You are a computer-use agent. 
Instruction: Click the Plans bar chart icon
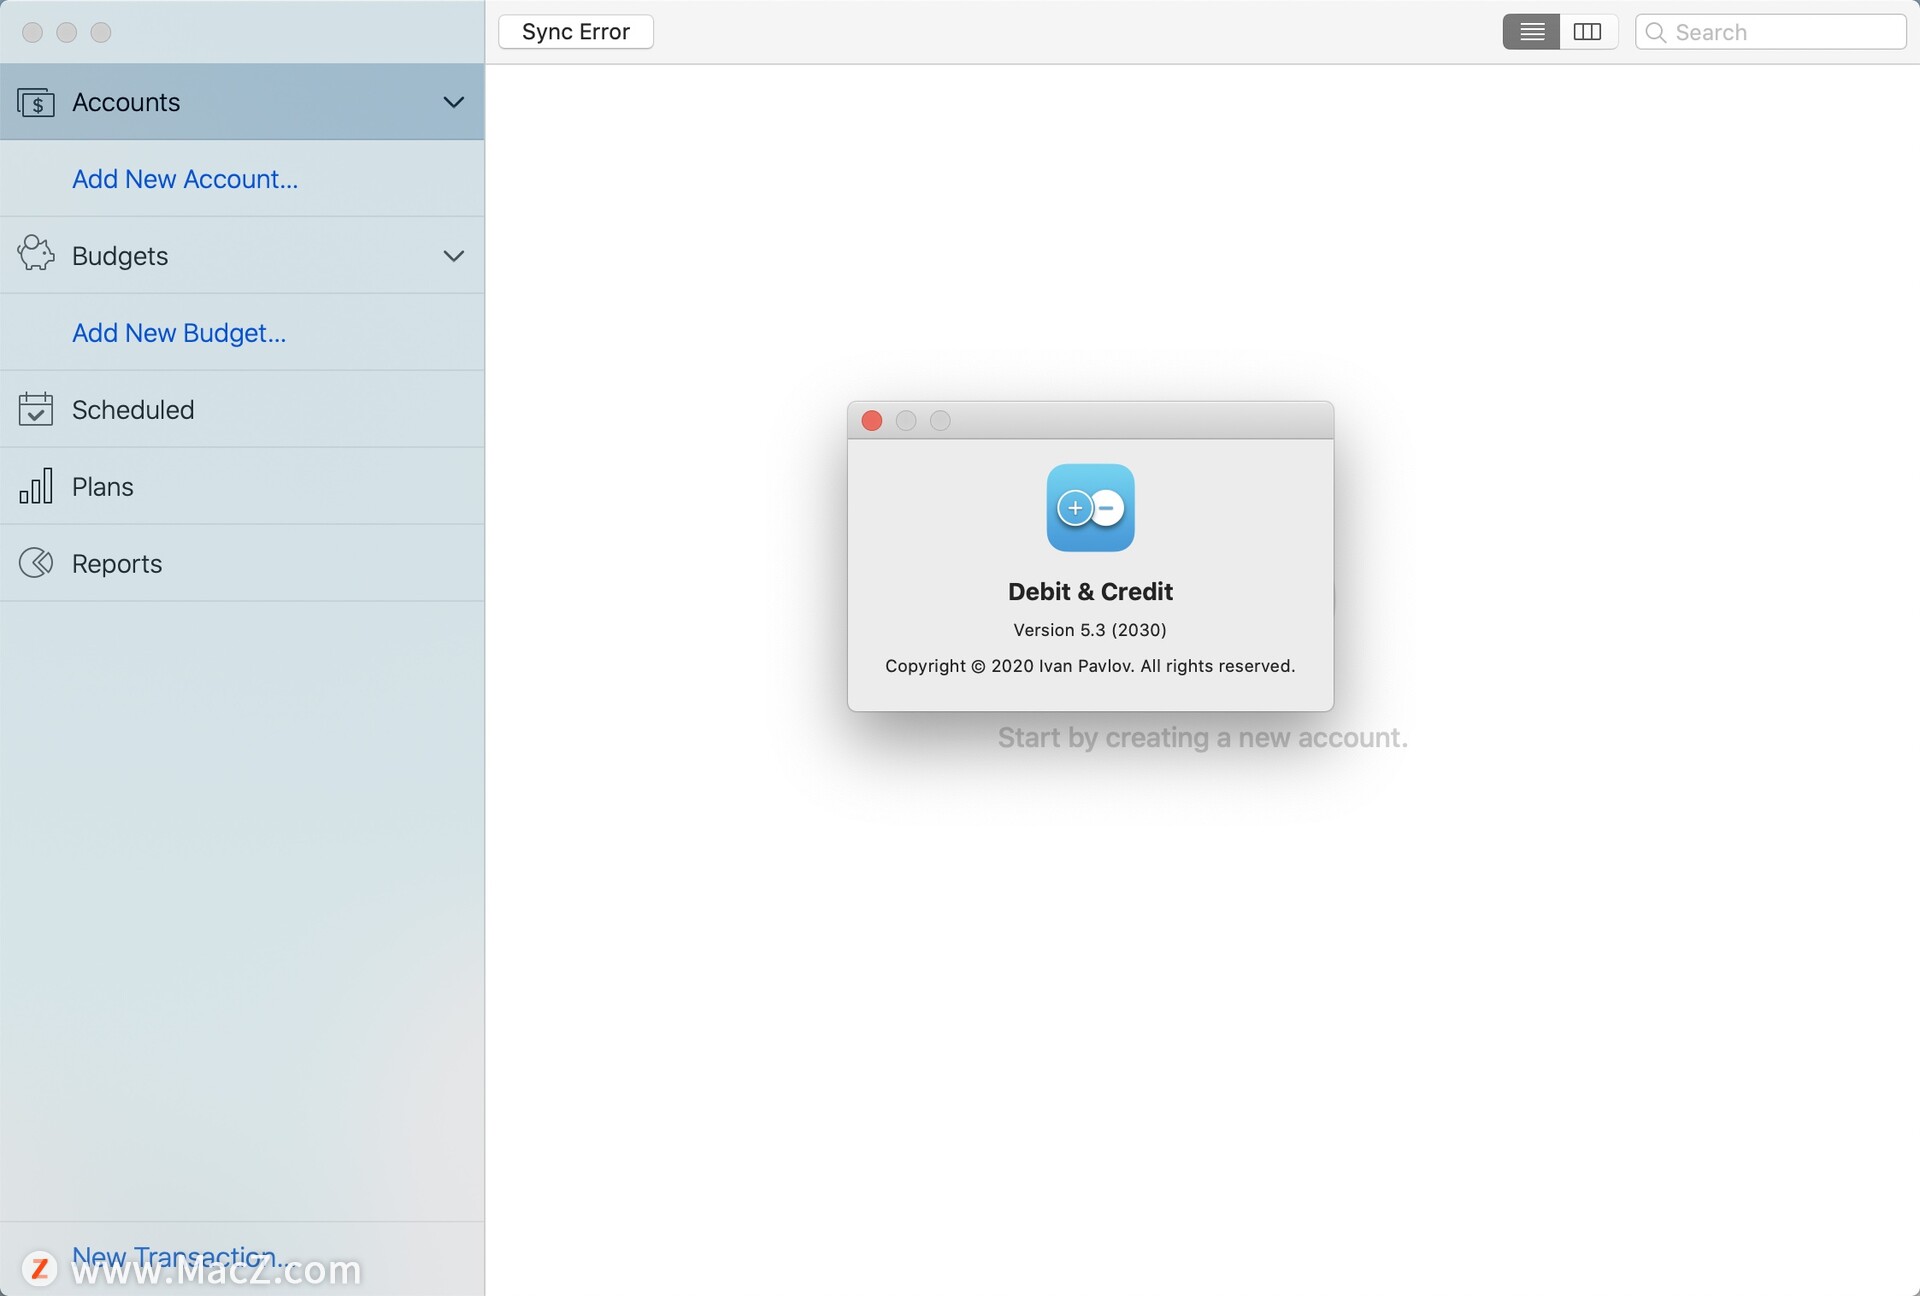(x=36, y=486)
